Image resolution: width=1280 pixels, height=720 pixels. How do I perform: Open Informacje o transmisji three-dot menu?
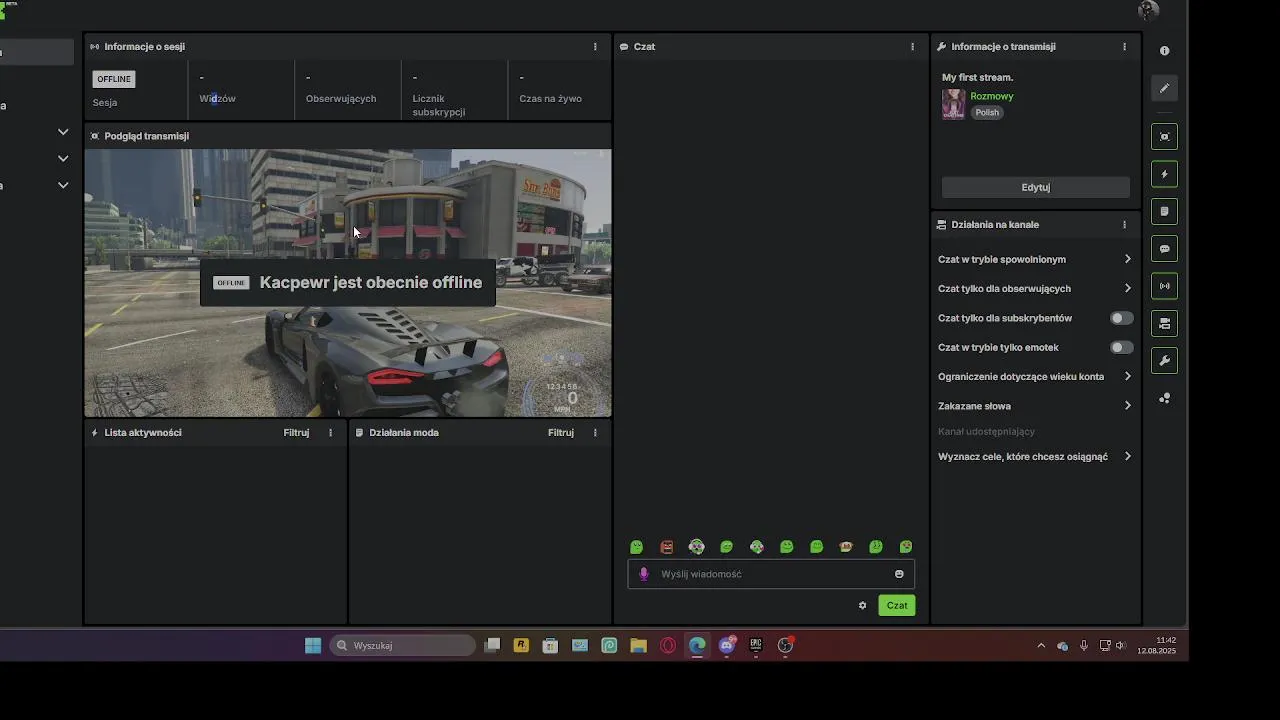pos(1124,47)
